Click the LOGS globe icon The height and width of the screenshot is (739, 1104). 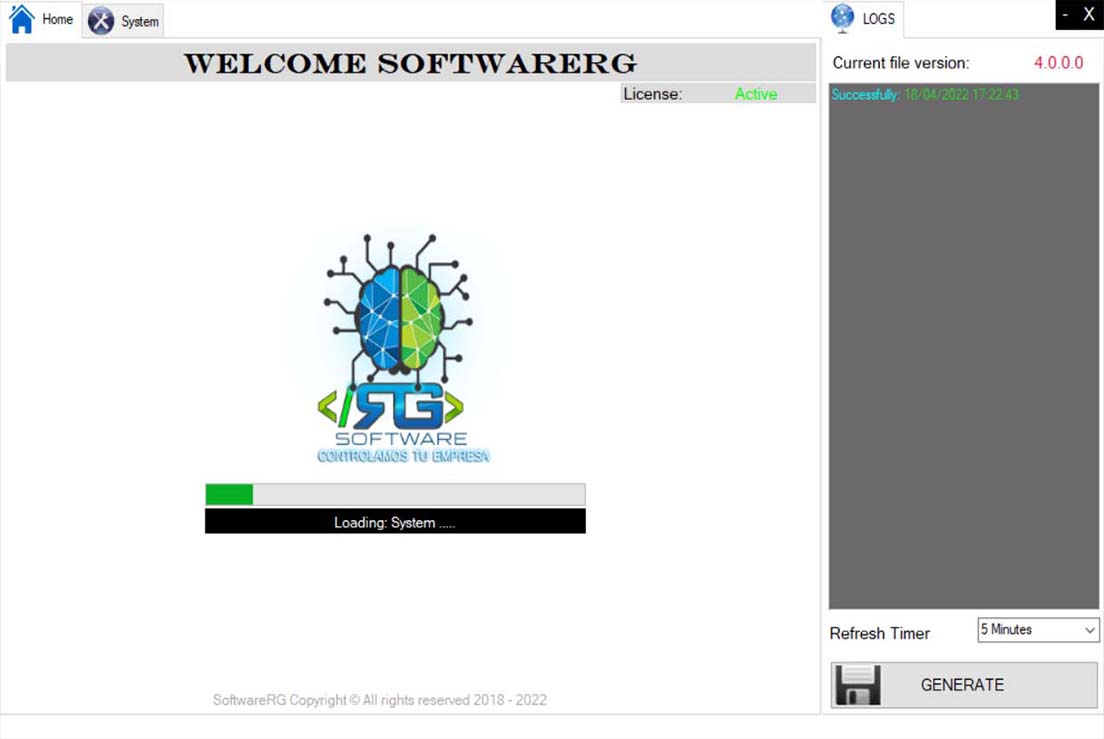tap(843, 18)
